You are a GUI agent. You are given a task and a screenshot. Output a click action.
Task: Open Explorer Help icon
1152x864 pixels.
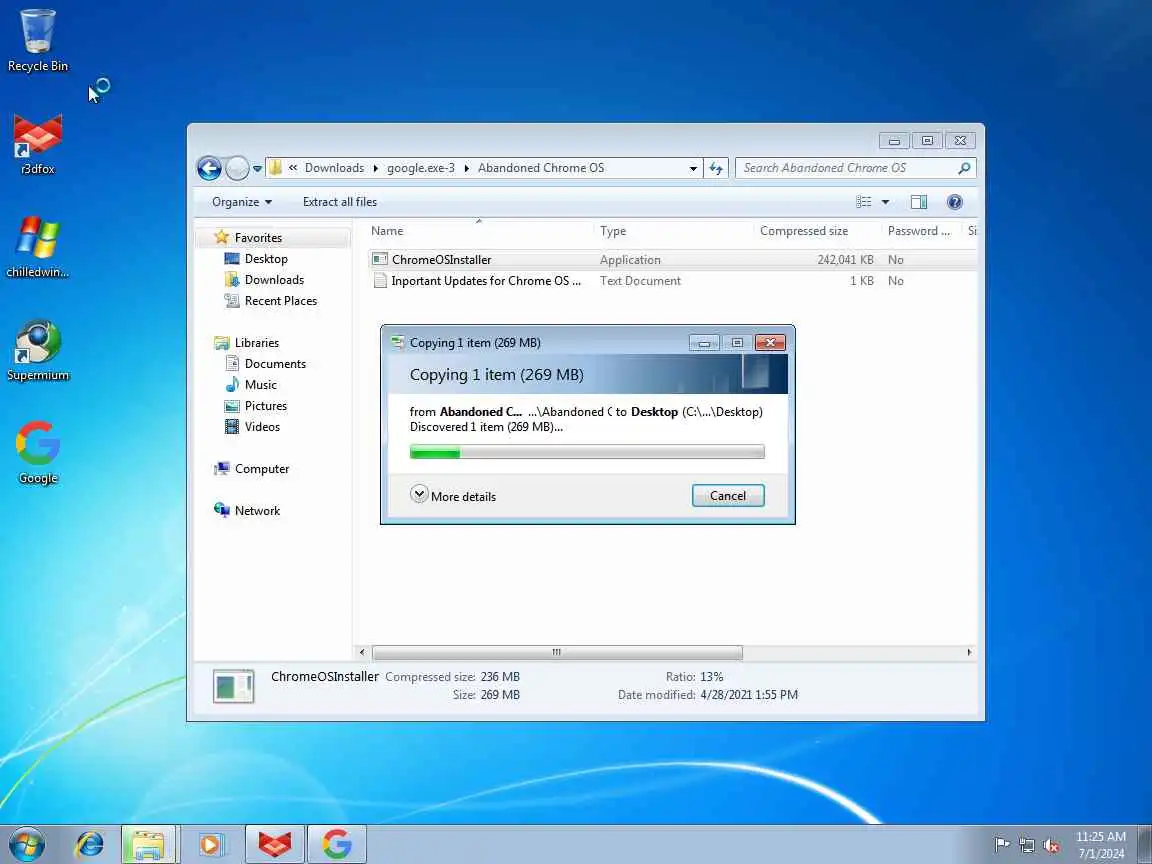(x=954, y=202)
